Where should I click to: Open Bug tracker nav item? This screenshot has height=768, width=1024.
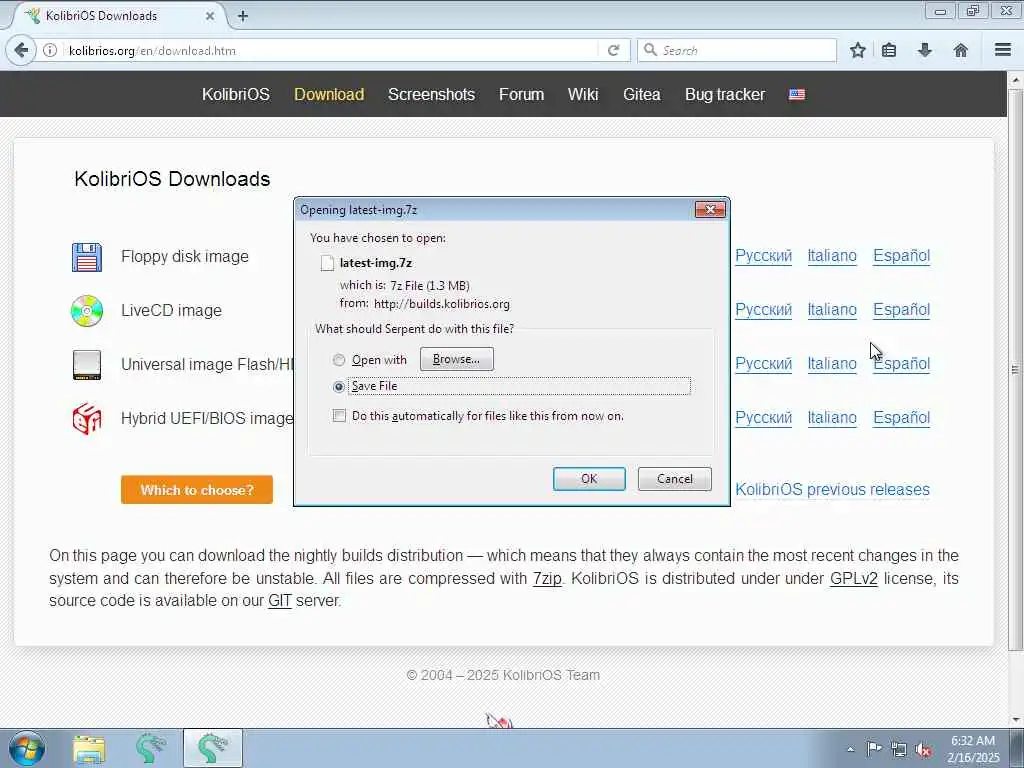point(725,95)
